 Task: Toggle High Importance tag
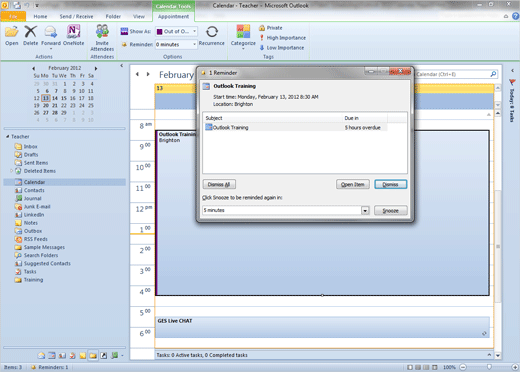coord(283,38)
